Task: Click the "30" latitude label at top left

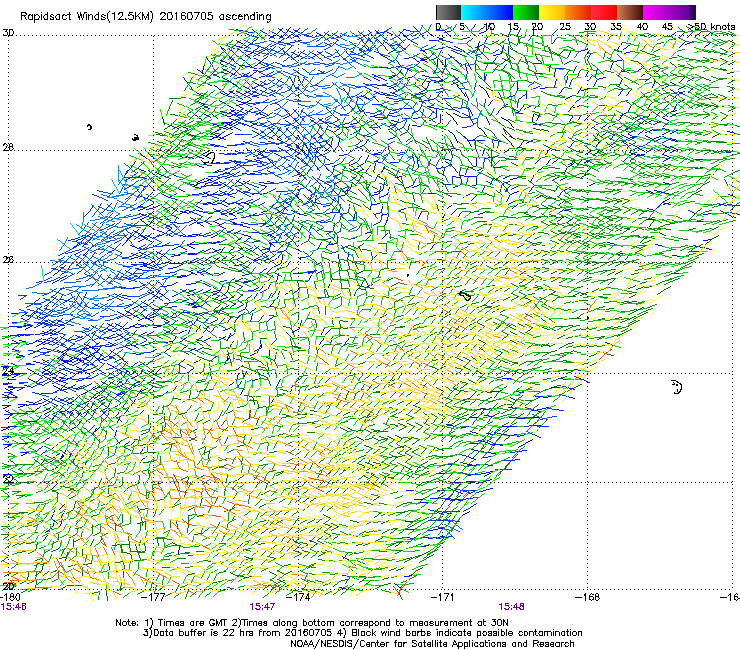Action: [8, 33]
